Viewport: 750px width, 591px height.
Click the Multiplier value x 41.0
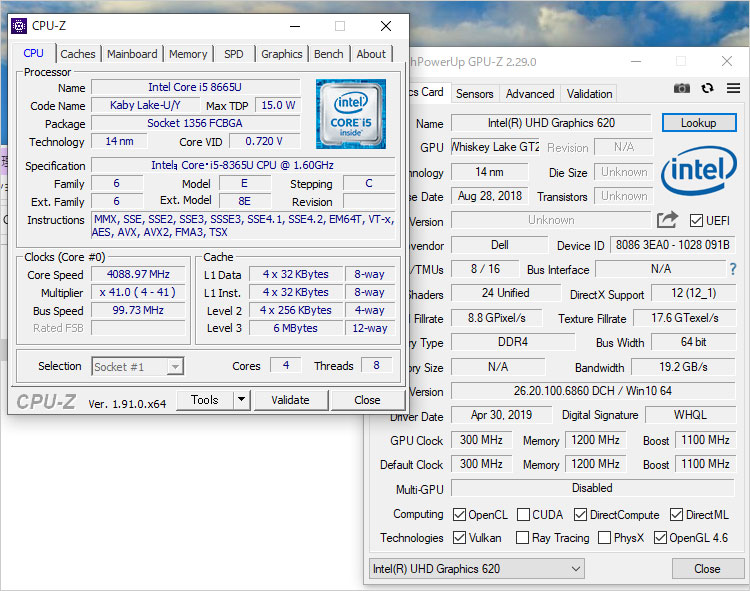[138, 292]
